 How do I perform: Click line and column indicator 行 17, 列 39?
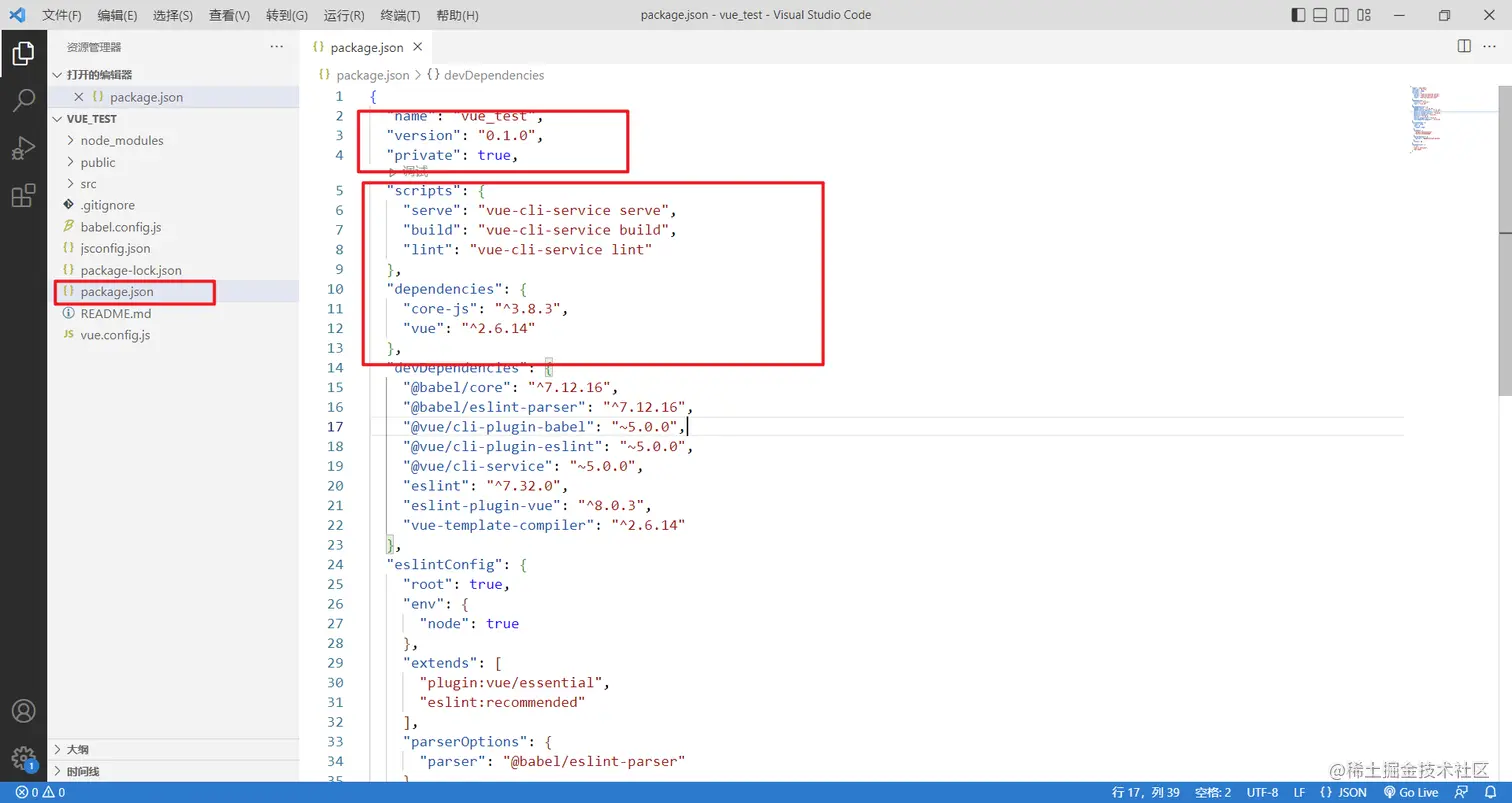pos(1147,792)
